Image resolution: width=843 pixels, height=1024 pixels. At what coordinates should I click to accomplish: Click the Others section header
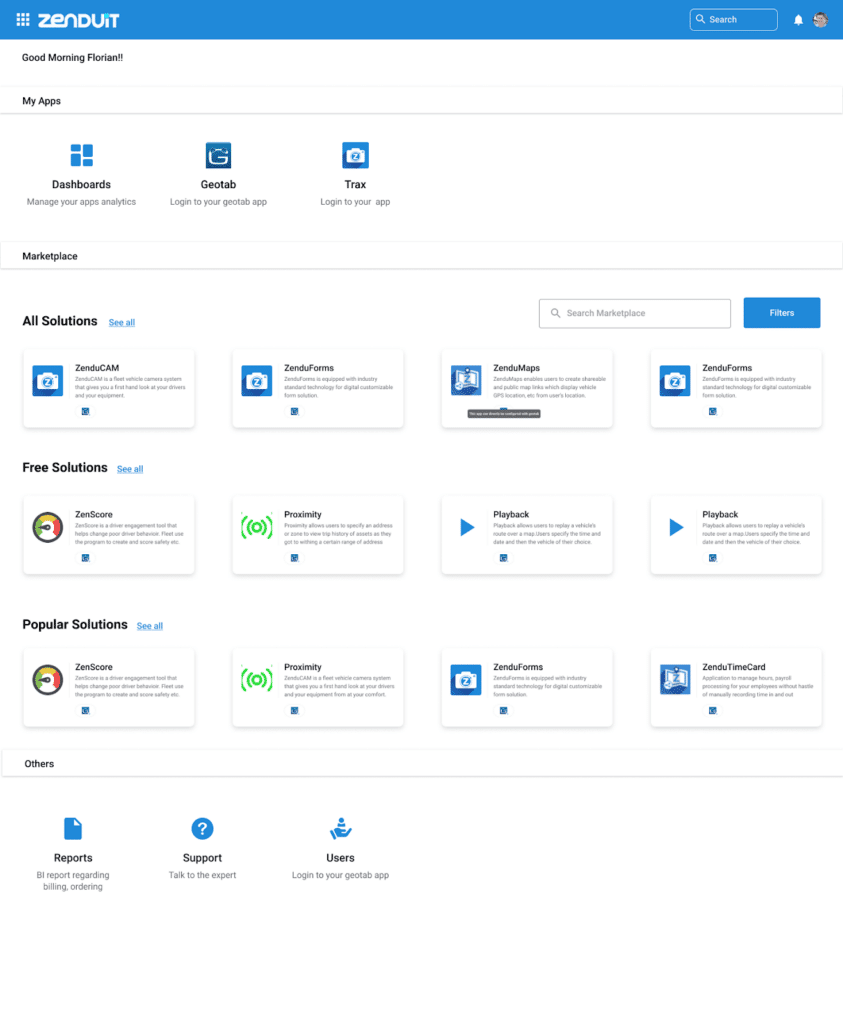421,763
